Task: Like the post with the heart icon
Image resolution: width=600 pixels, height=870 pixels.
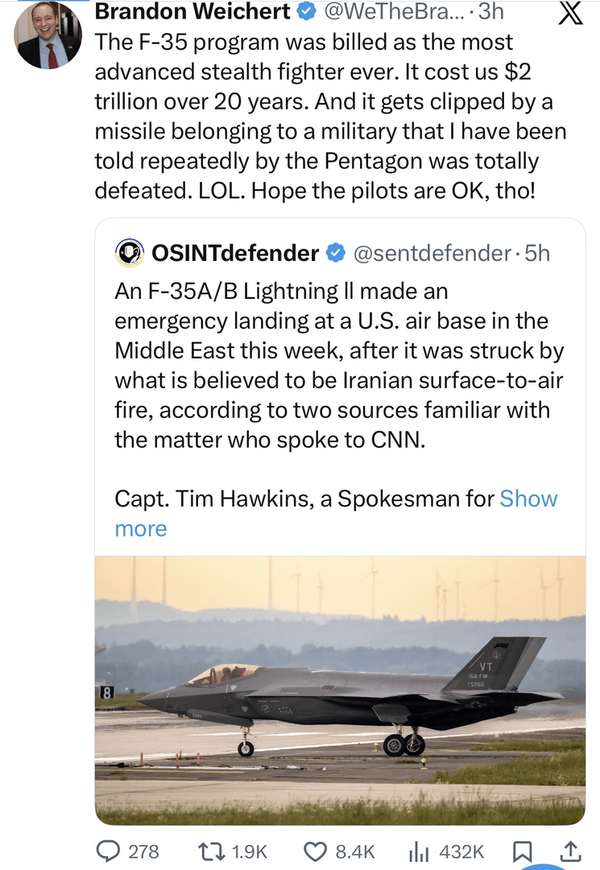Action: (x=316, y=851)
